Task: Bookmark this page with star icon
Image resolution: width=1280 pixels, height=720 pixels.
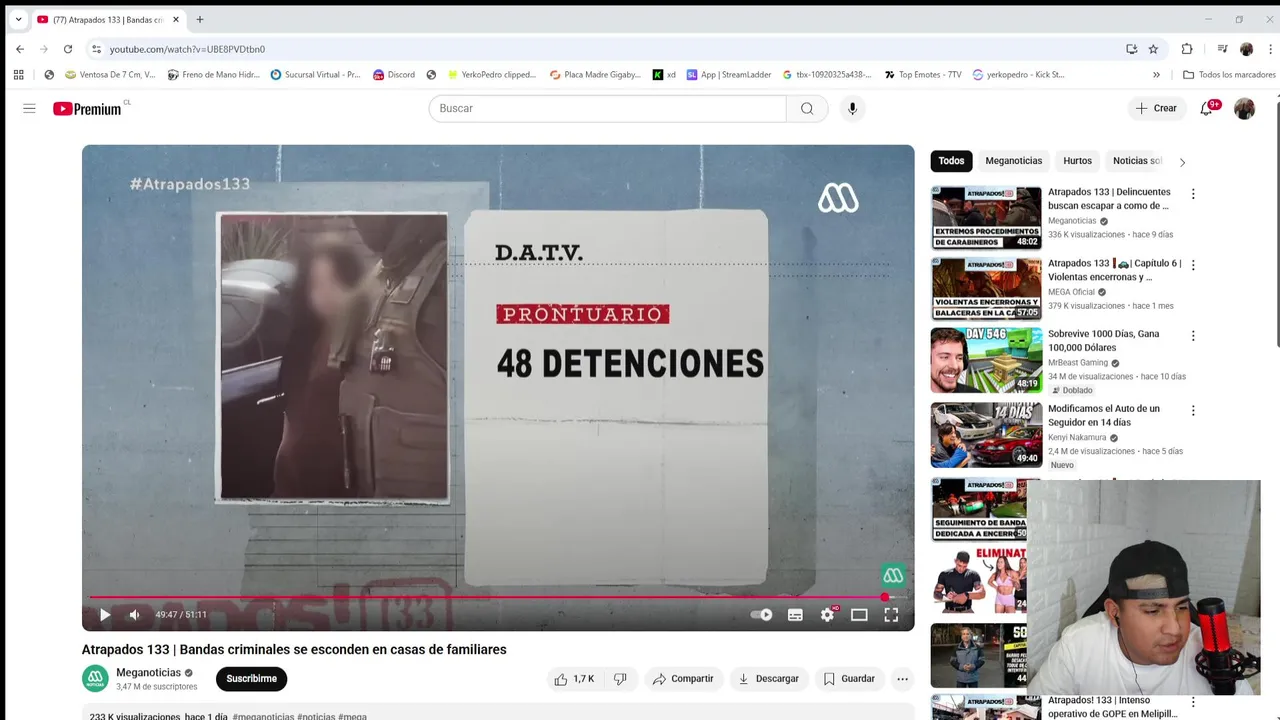Action: point(1153,49)
